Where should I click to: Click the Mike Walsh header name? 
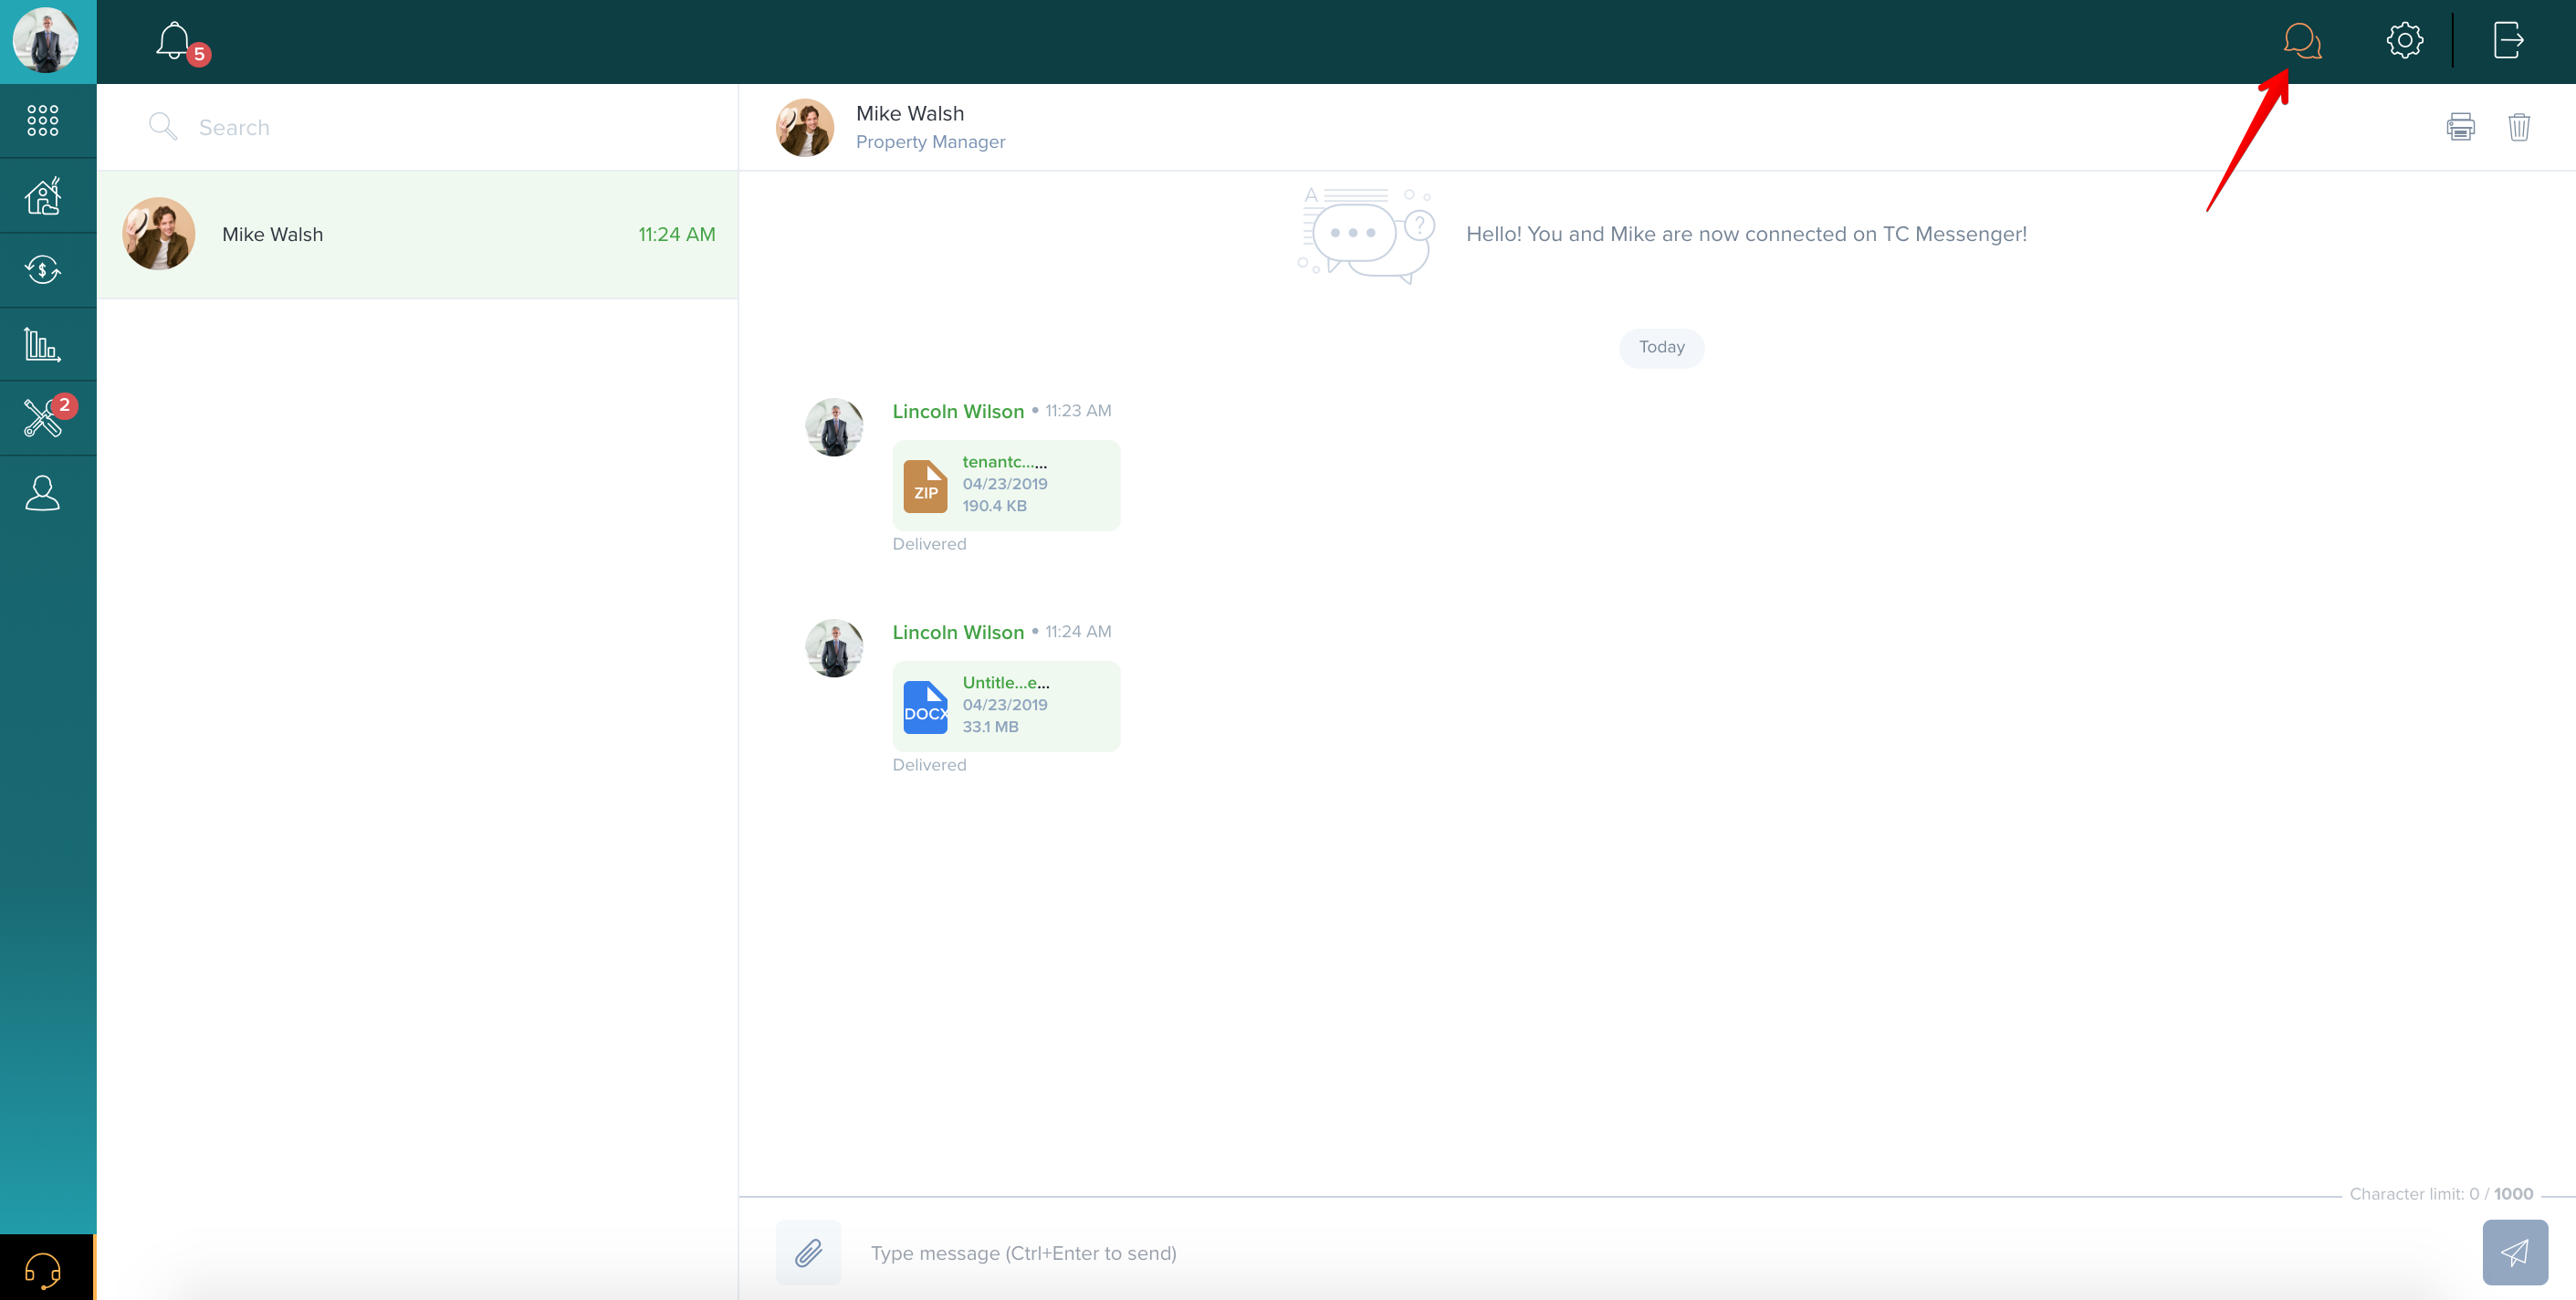coord(910,114)
